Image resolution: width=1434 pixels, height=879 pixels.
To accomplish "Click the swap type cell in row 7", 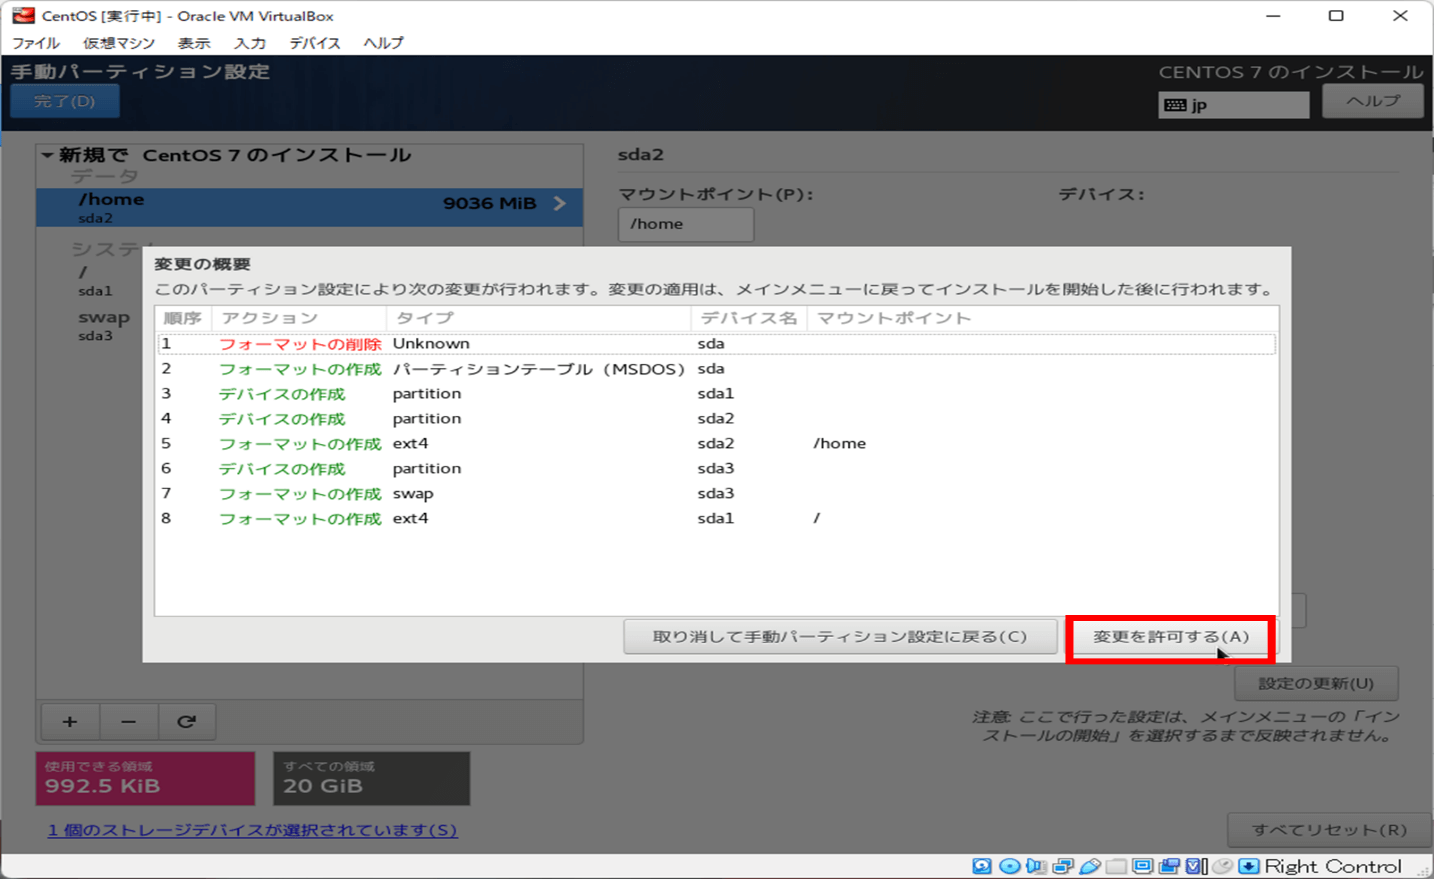I will tap(413, 494).
